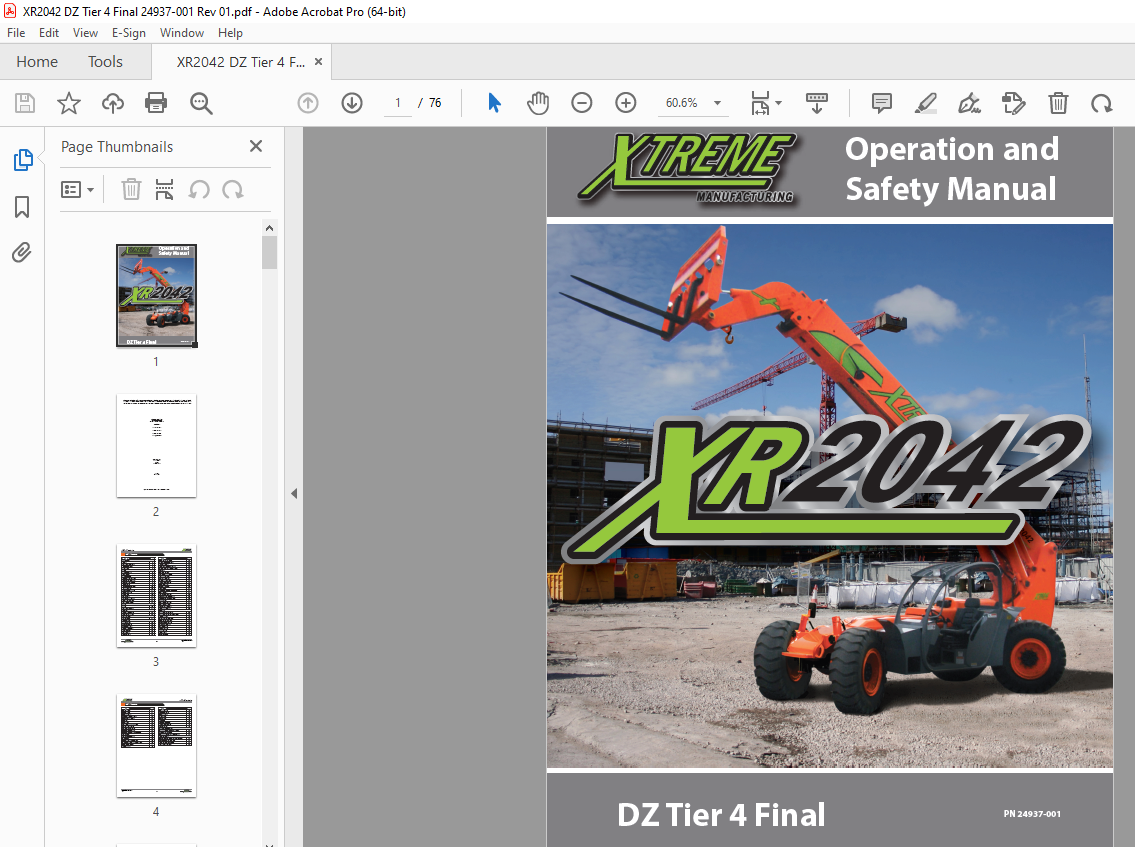1135x847 pixels.
Task: Rotate page clockwise in main toolbar
Action: point(1102,103)
